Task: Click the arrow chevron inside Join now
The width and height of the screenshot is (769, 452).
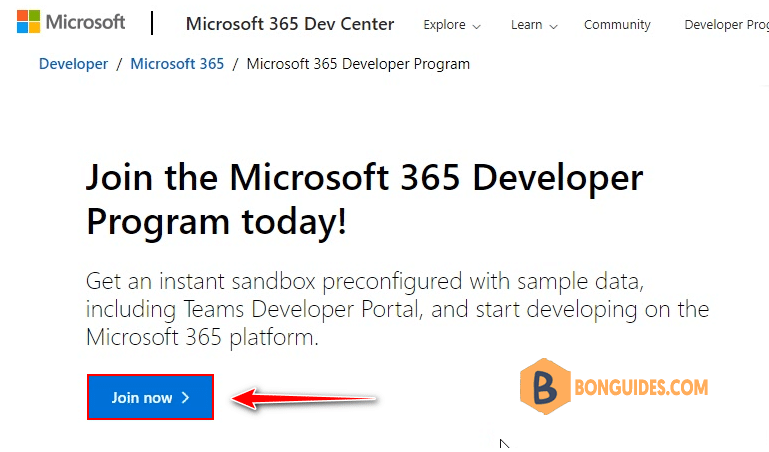Action: (185, 398)
